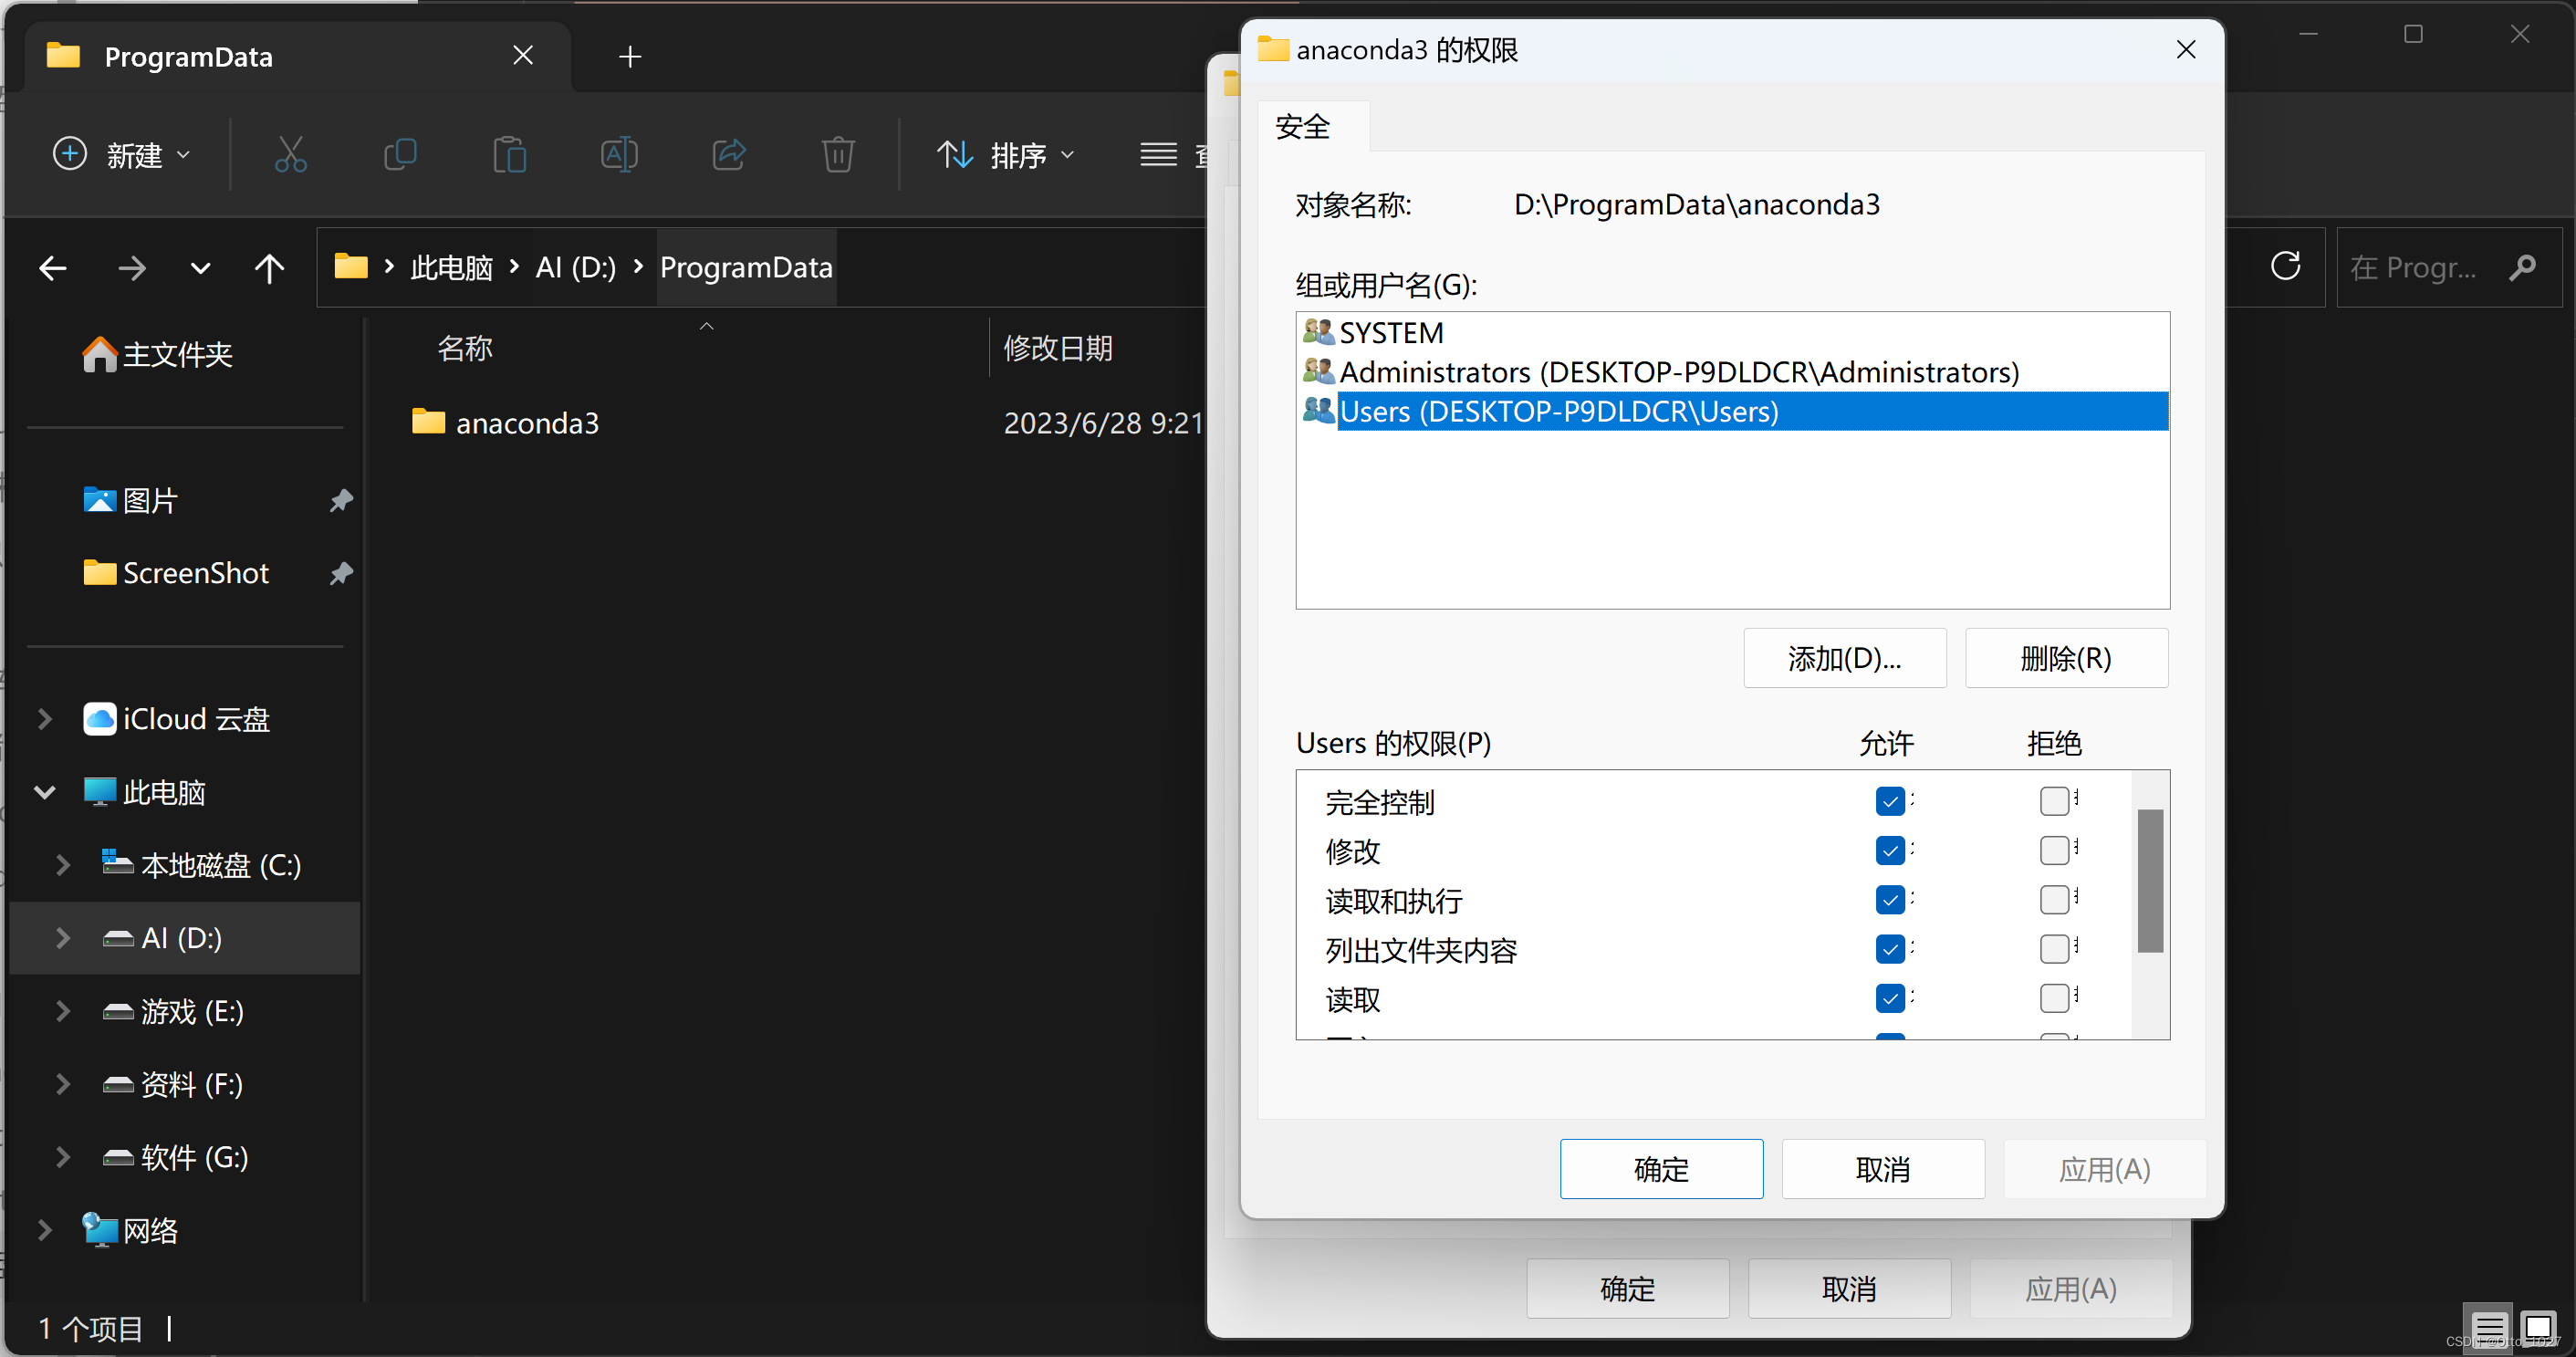Open recent locations chevron dropdown
2576x1357 pixels.
coord(200,268)
